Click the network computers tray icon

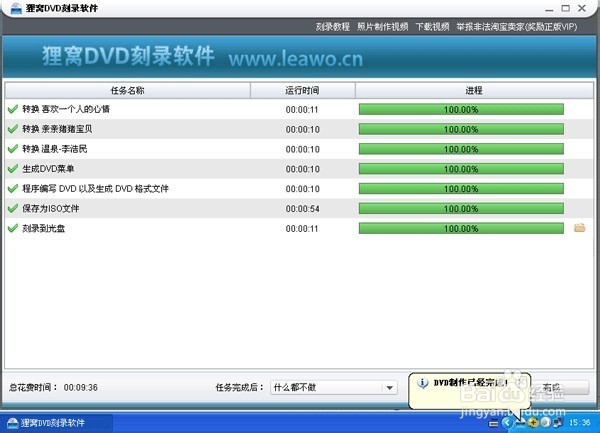coord(558,422)
